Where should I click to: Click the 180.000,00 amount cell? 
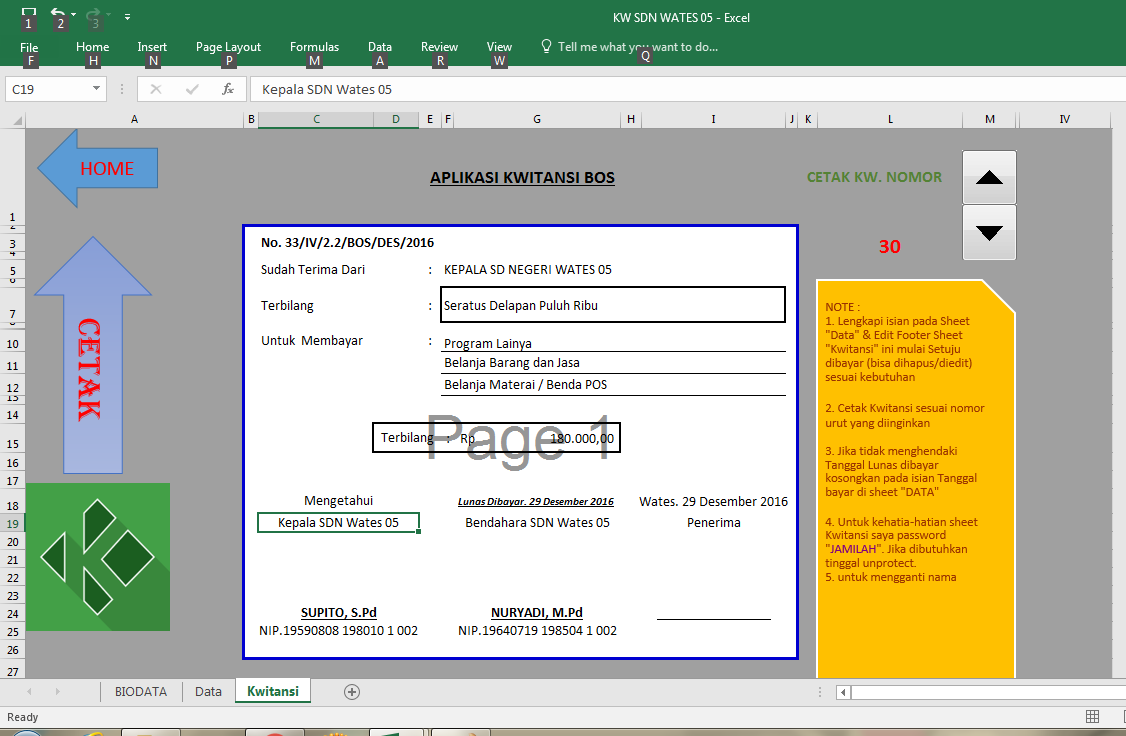pyautogui.click(x=537, y=438)
